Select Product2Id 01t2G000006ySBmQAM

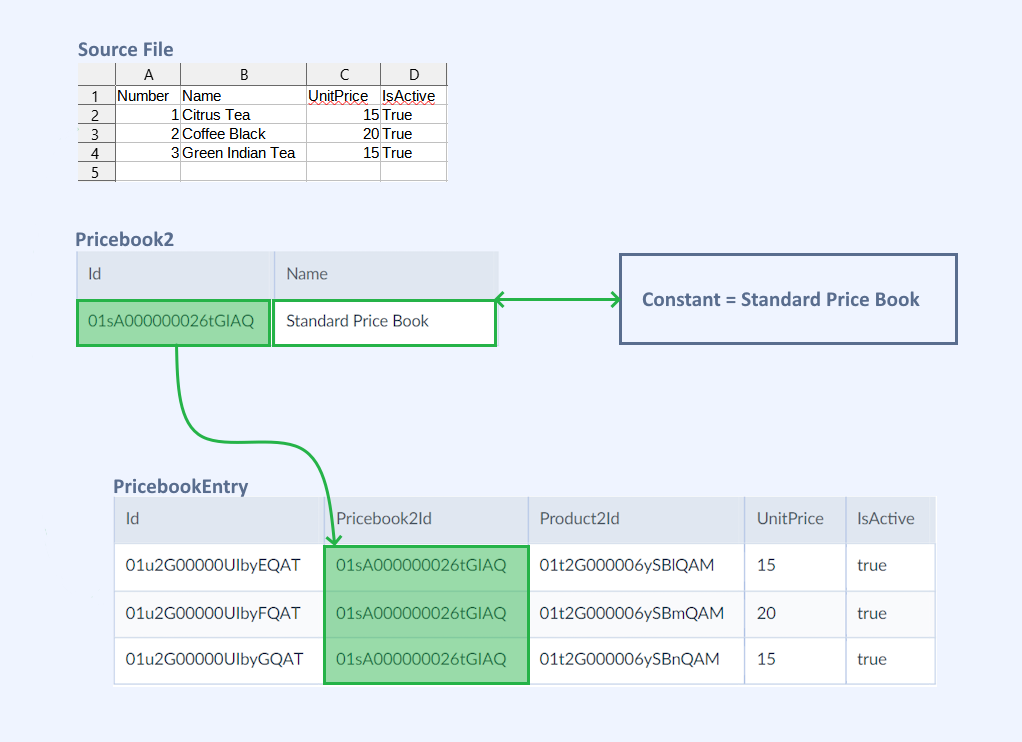pos(636,614)
